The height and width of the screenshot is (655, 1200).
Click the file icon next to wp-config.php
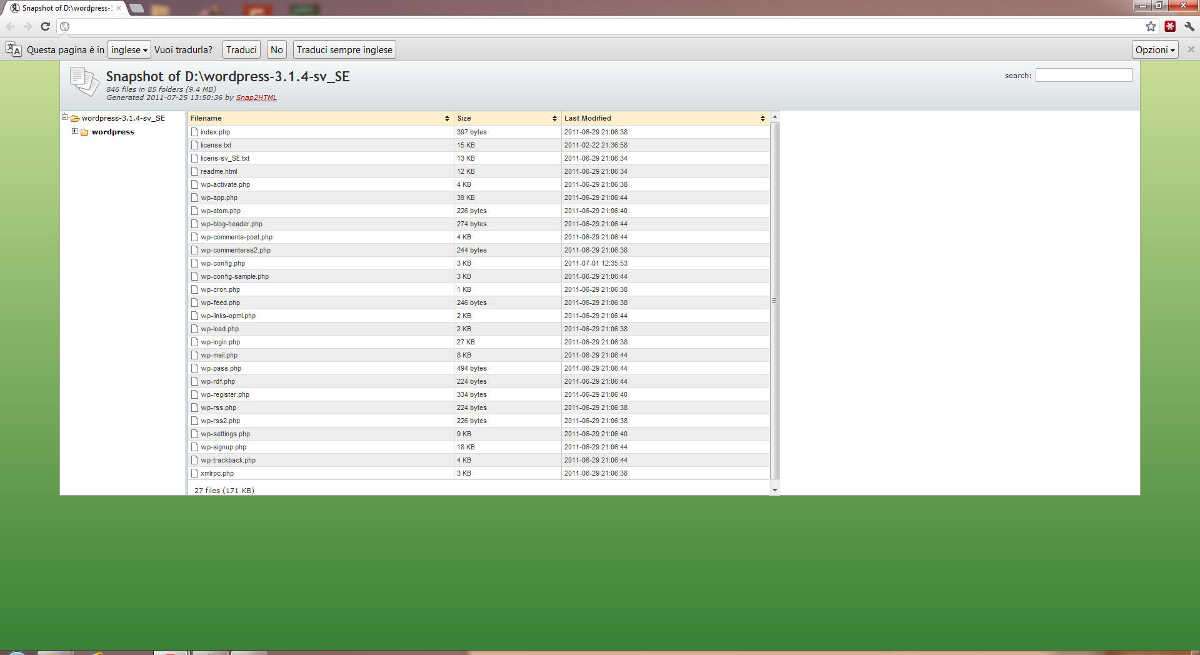click(195, 263)
